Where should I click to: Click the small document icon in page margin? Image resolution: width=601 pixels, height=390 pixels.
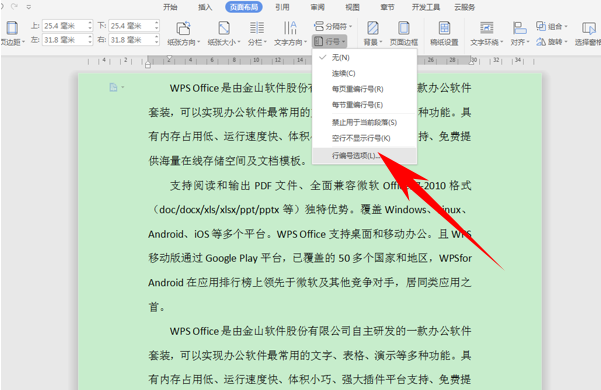(x=113, y=87)
